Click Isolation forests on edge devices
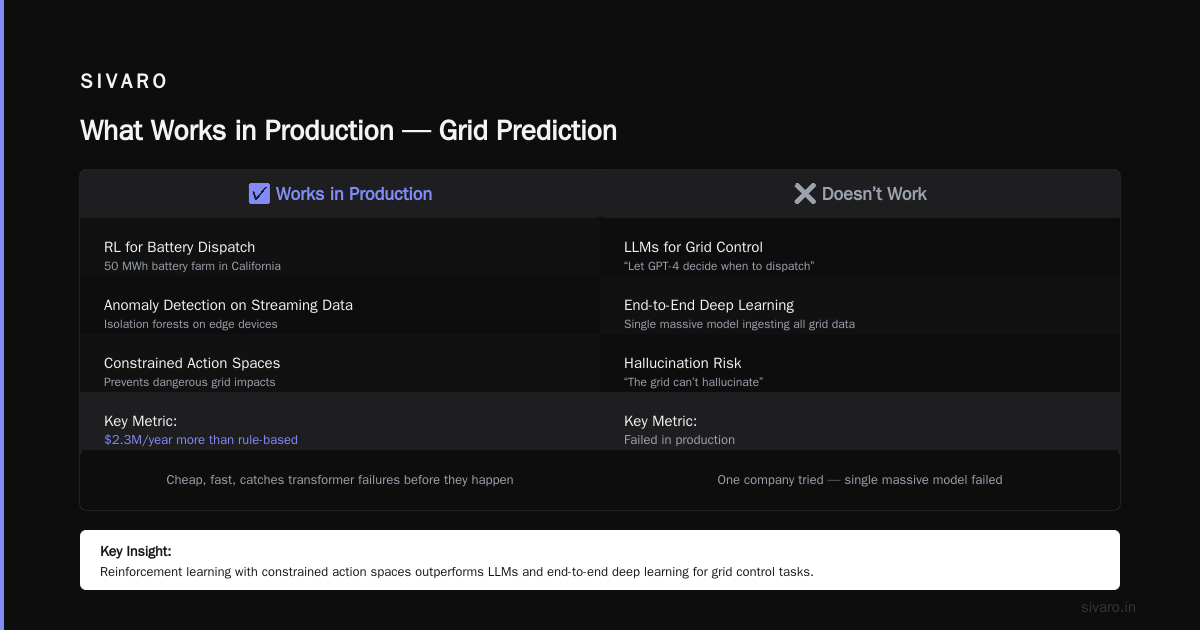 [x=191, y=324]
